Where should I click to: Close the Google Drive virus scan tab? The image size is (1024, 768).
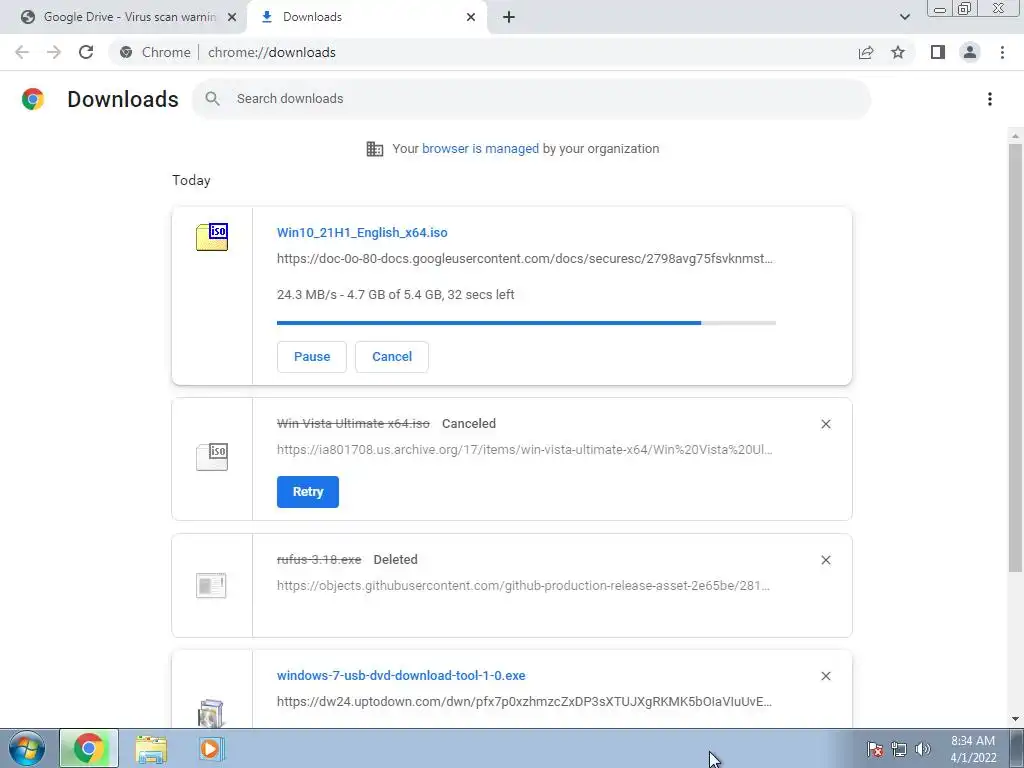[x=232, y=17]
